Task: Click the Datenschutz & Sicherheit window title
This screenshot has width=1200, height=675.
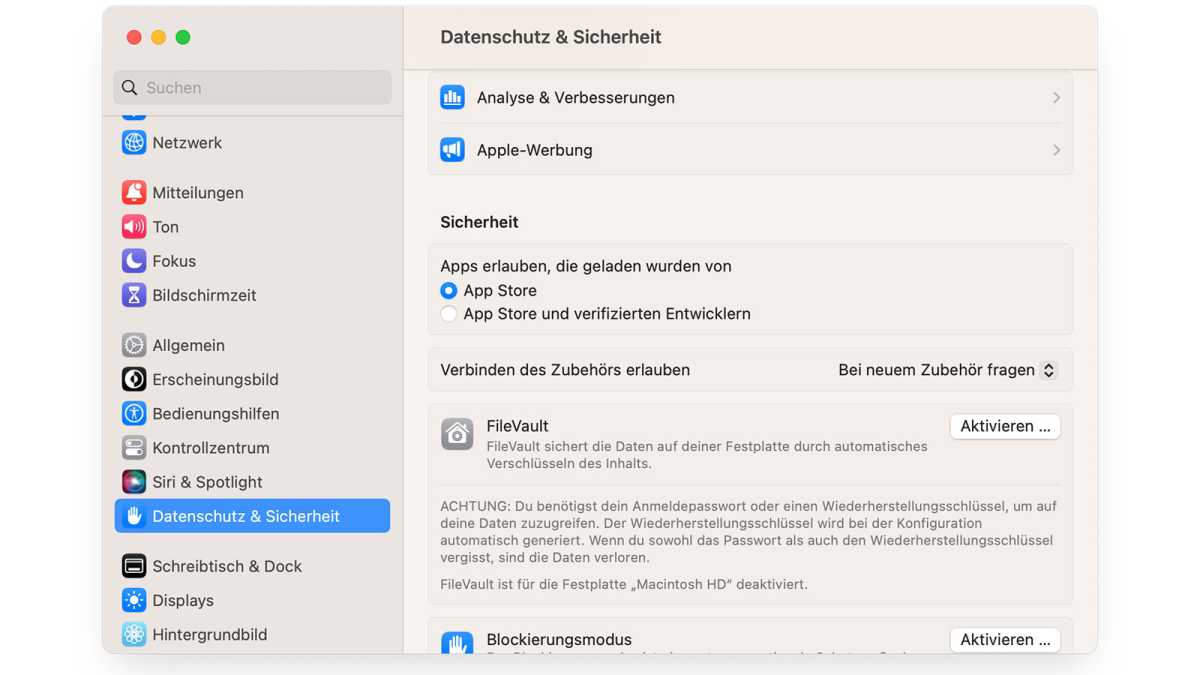Action: (x=551, y=37)
